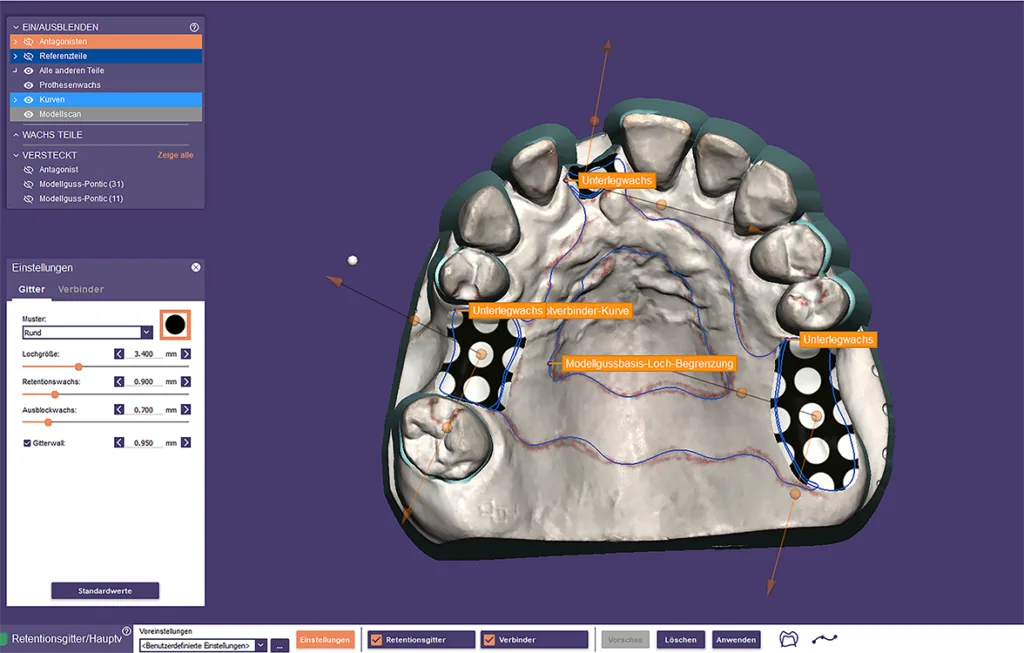Click the Zeige alle link
This screenshot has width=1024, height=653.
[175, 155]
